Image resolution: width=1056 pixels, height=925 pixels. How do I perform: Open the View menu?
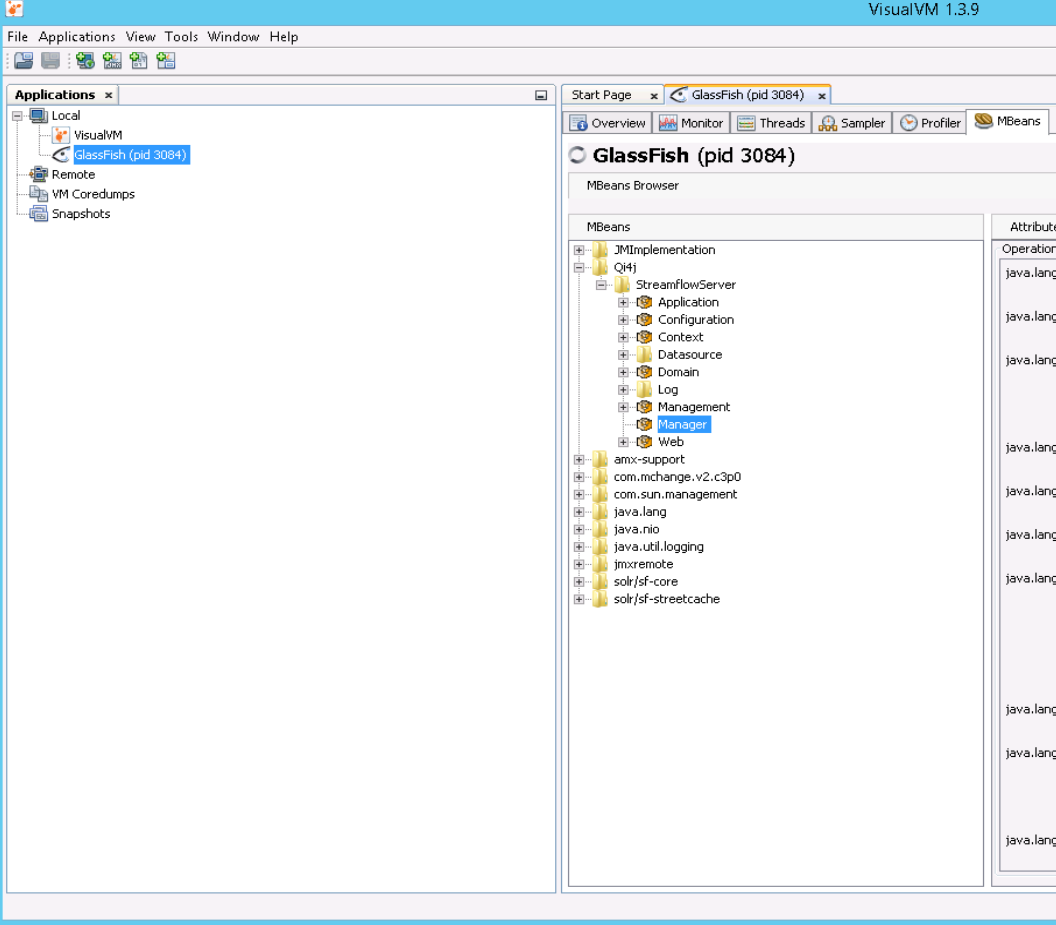coord(140,37)
